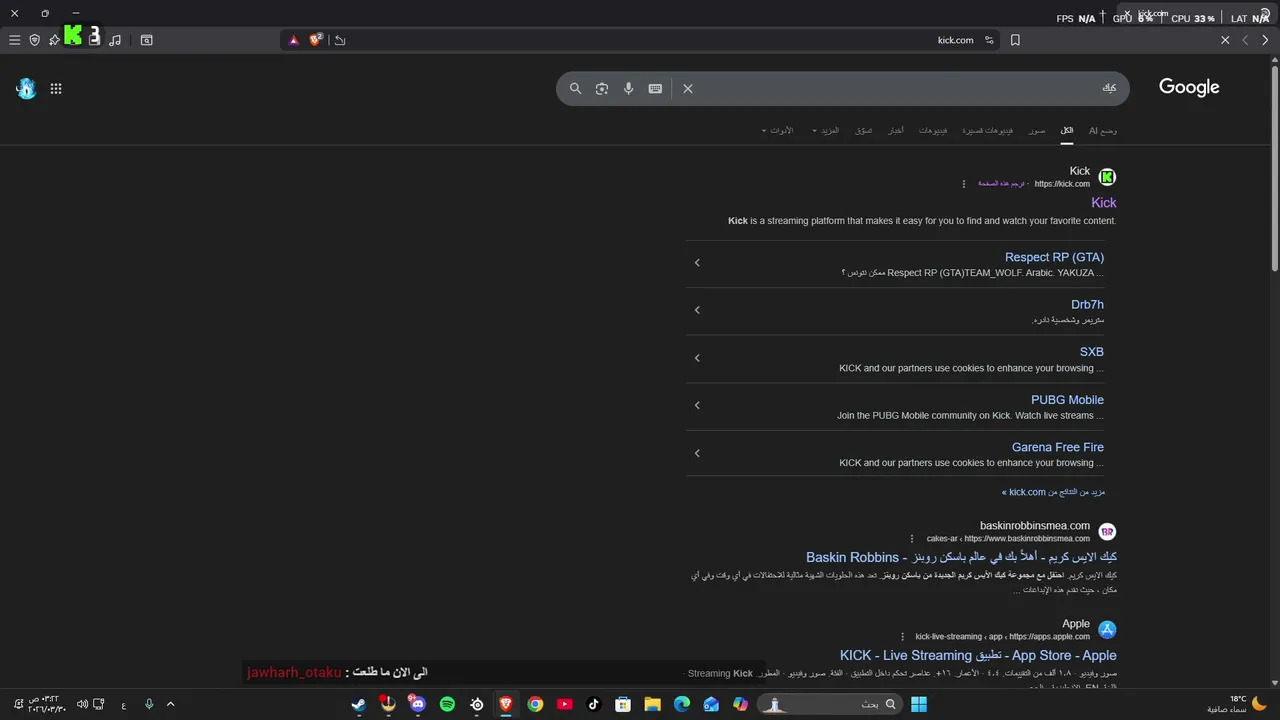This screenshot has height=720, width=1280.
Task: Expand the Respect RP (GTA) sitelink chevron
Action: pos(697,263)
